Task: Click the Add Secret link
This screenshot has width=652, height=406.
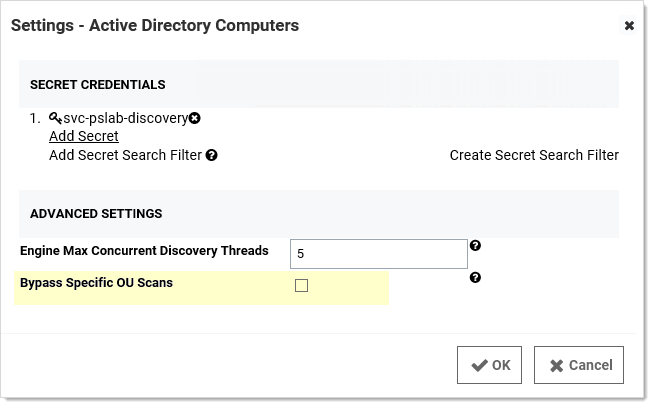Action: click(84, 136)
